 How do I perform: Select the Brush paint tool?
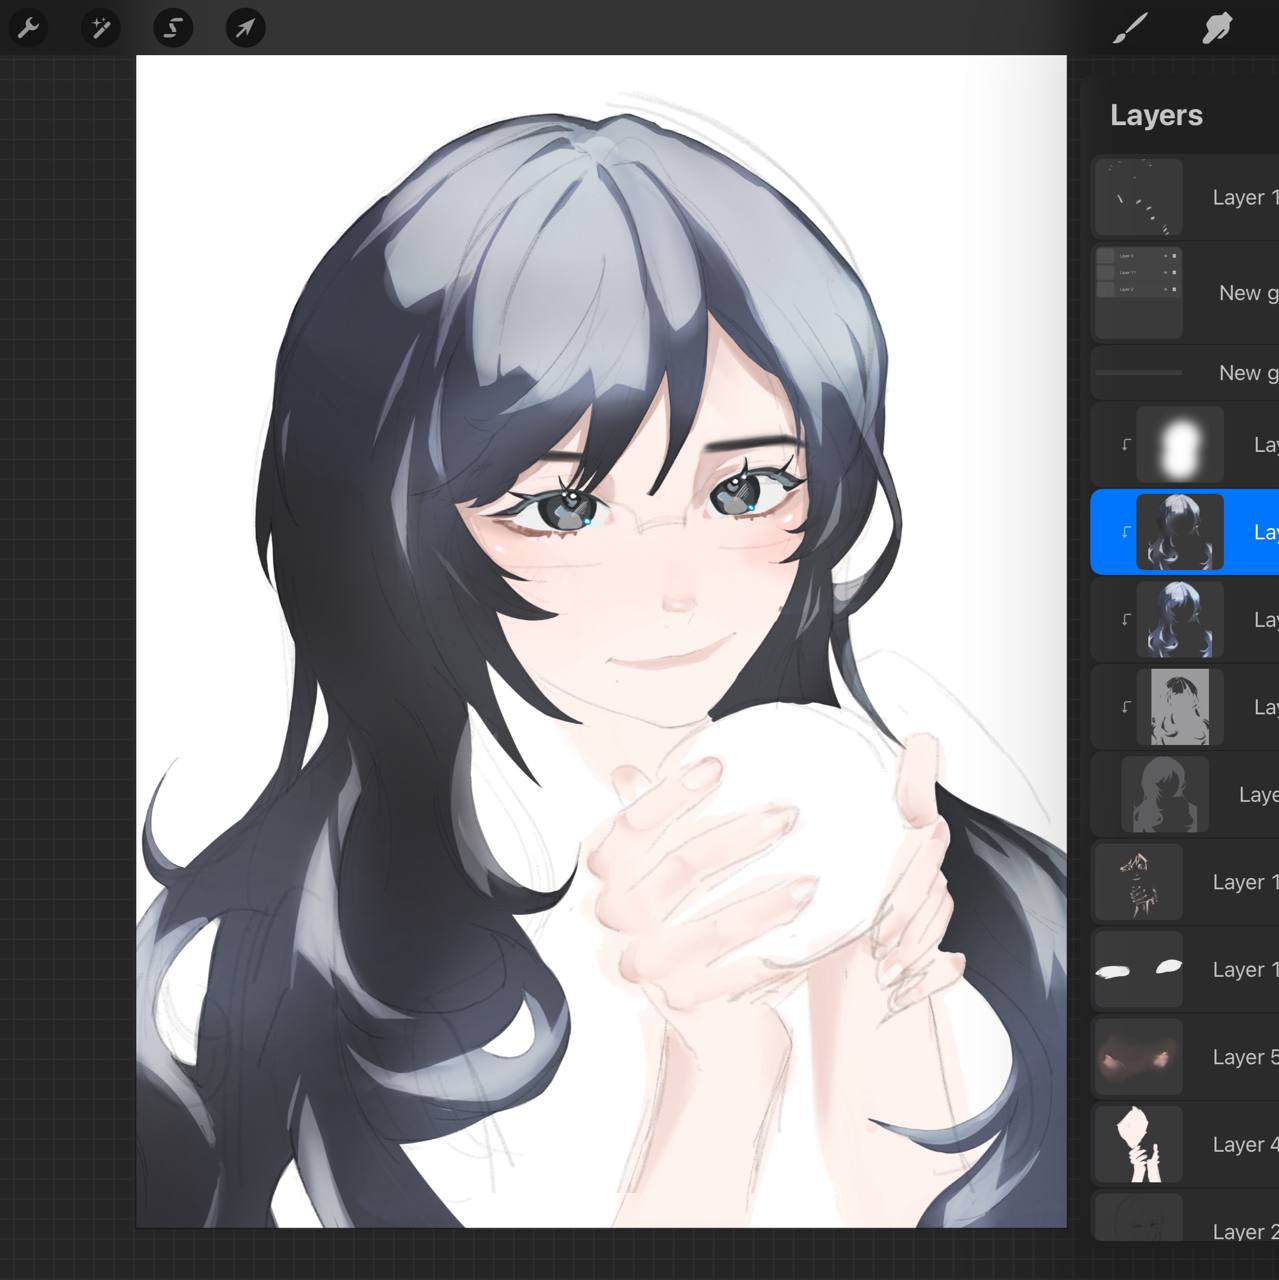(1130, 28)
